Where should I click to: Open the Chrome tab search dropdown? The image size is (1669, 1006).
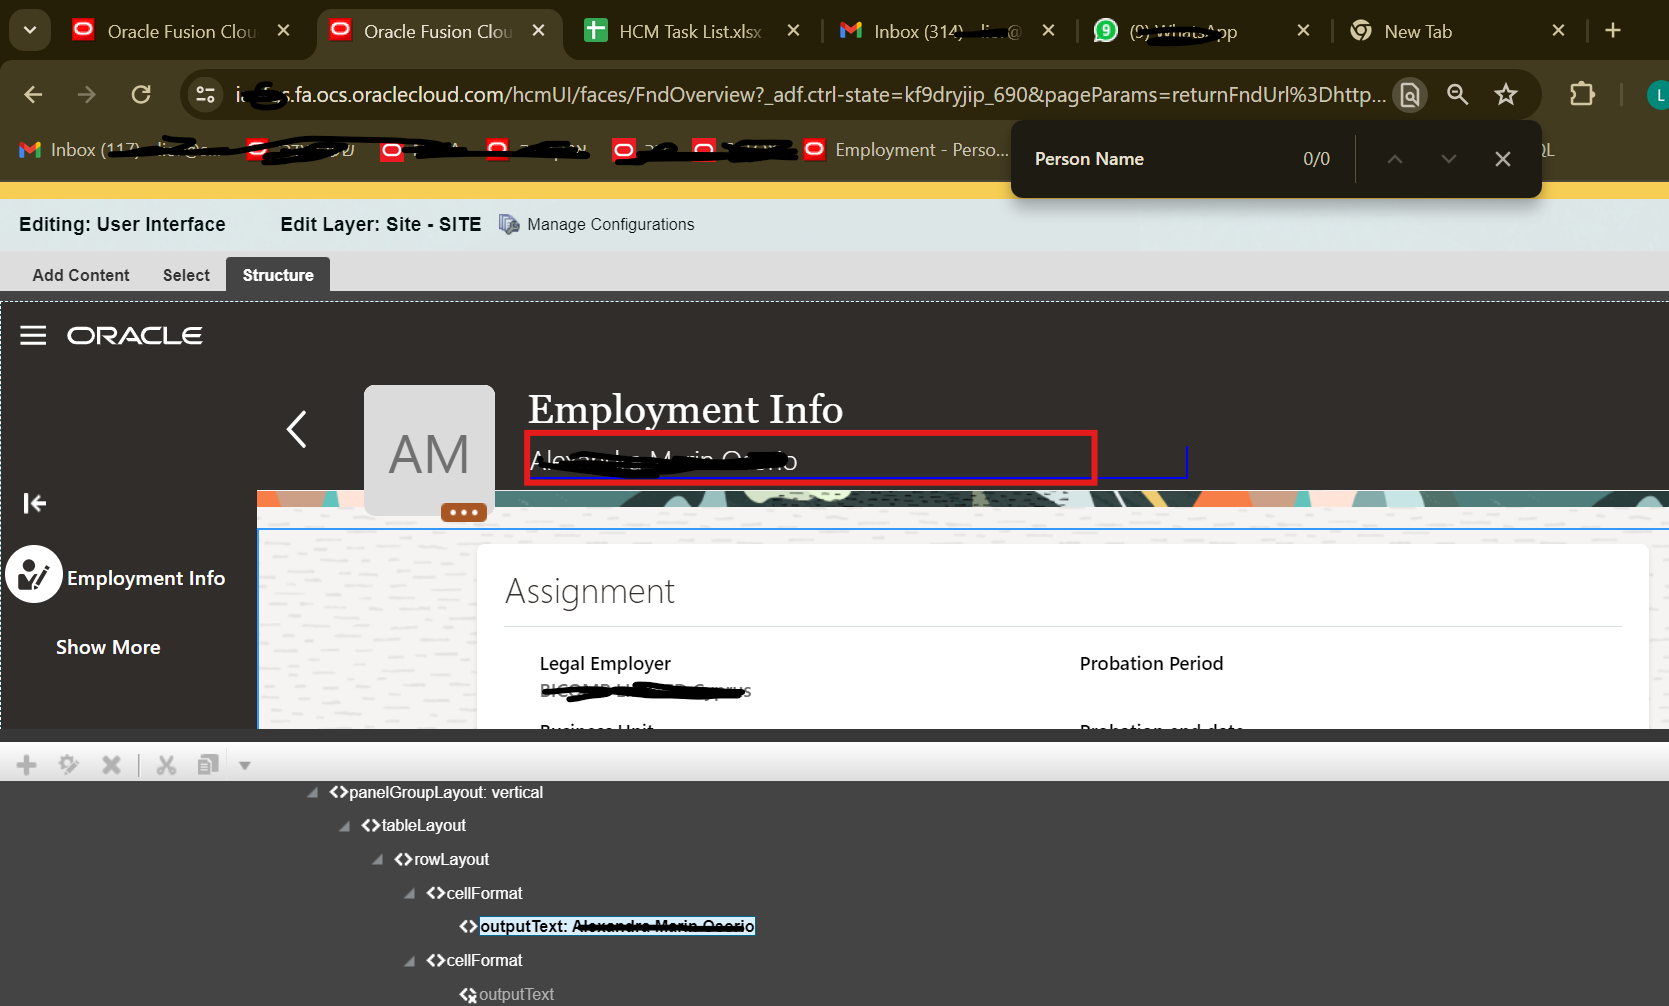point(30,30)
